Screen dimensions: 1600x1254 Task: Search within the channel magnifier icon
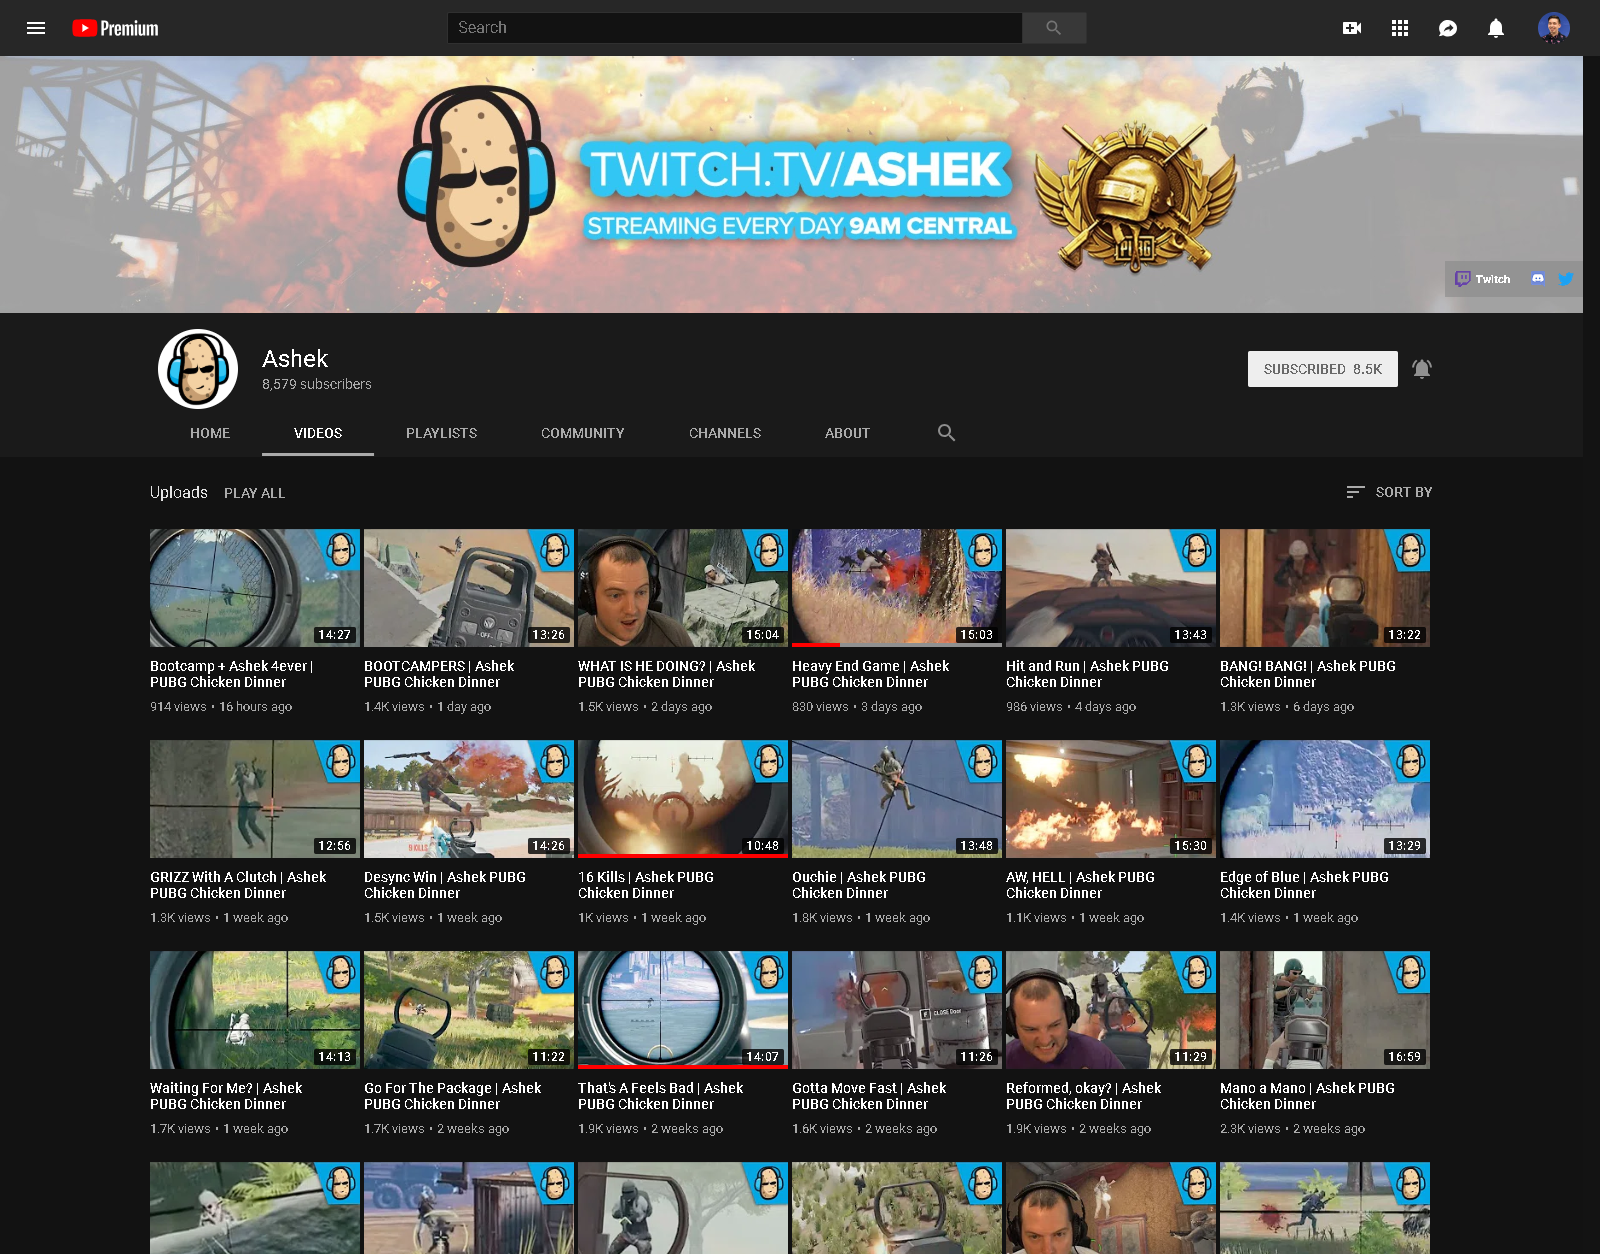pyautogui.click(x=946, y=433)
